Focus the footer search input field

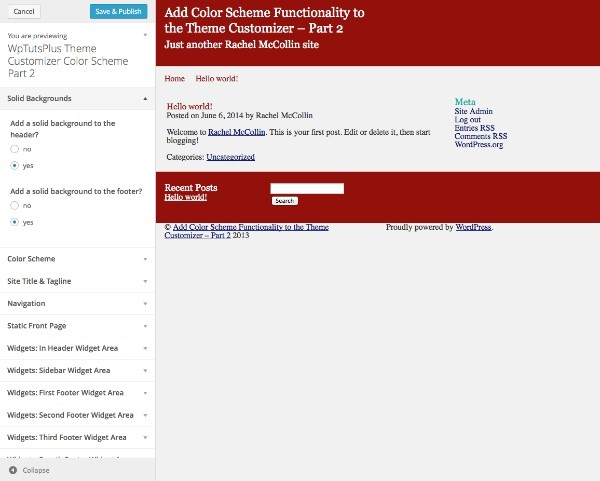click(307, 188)
